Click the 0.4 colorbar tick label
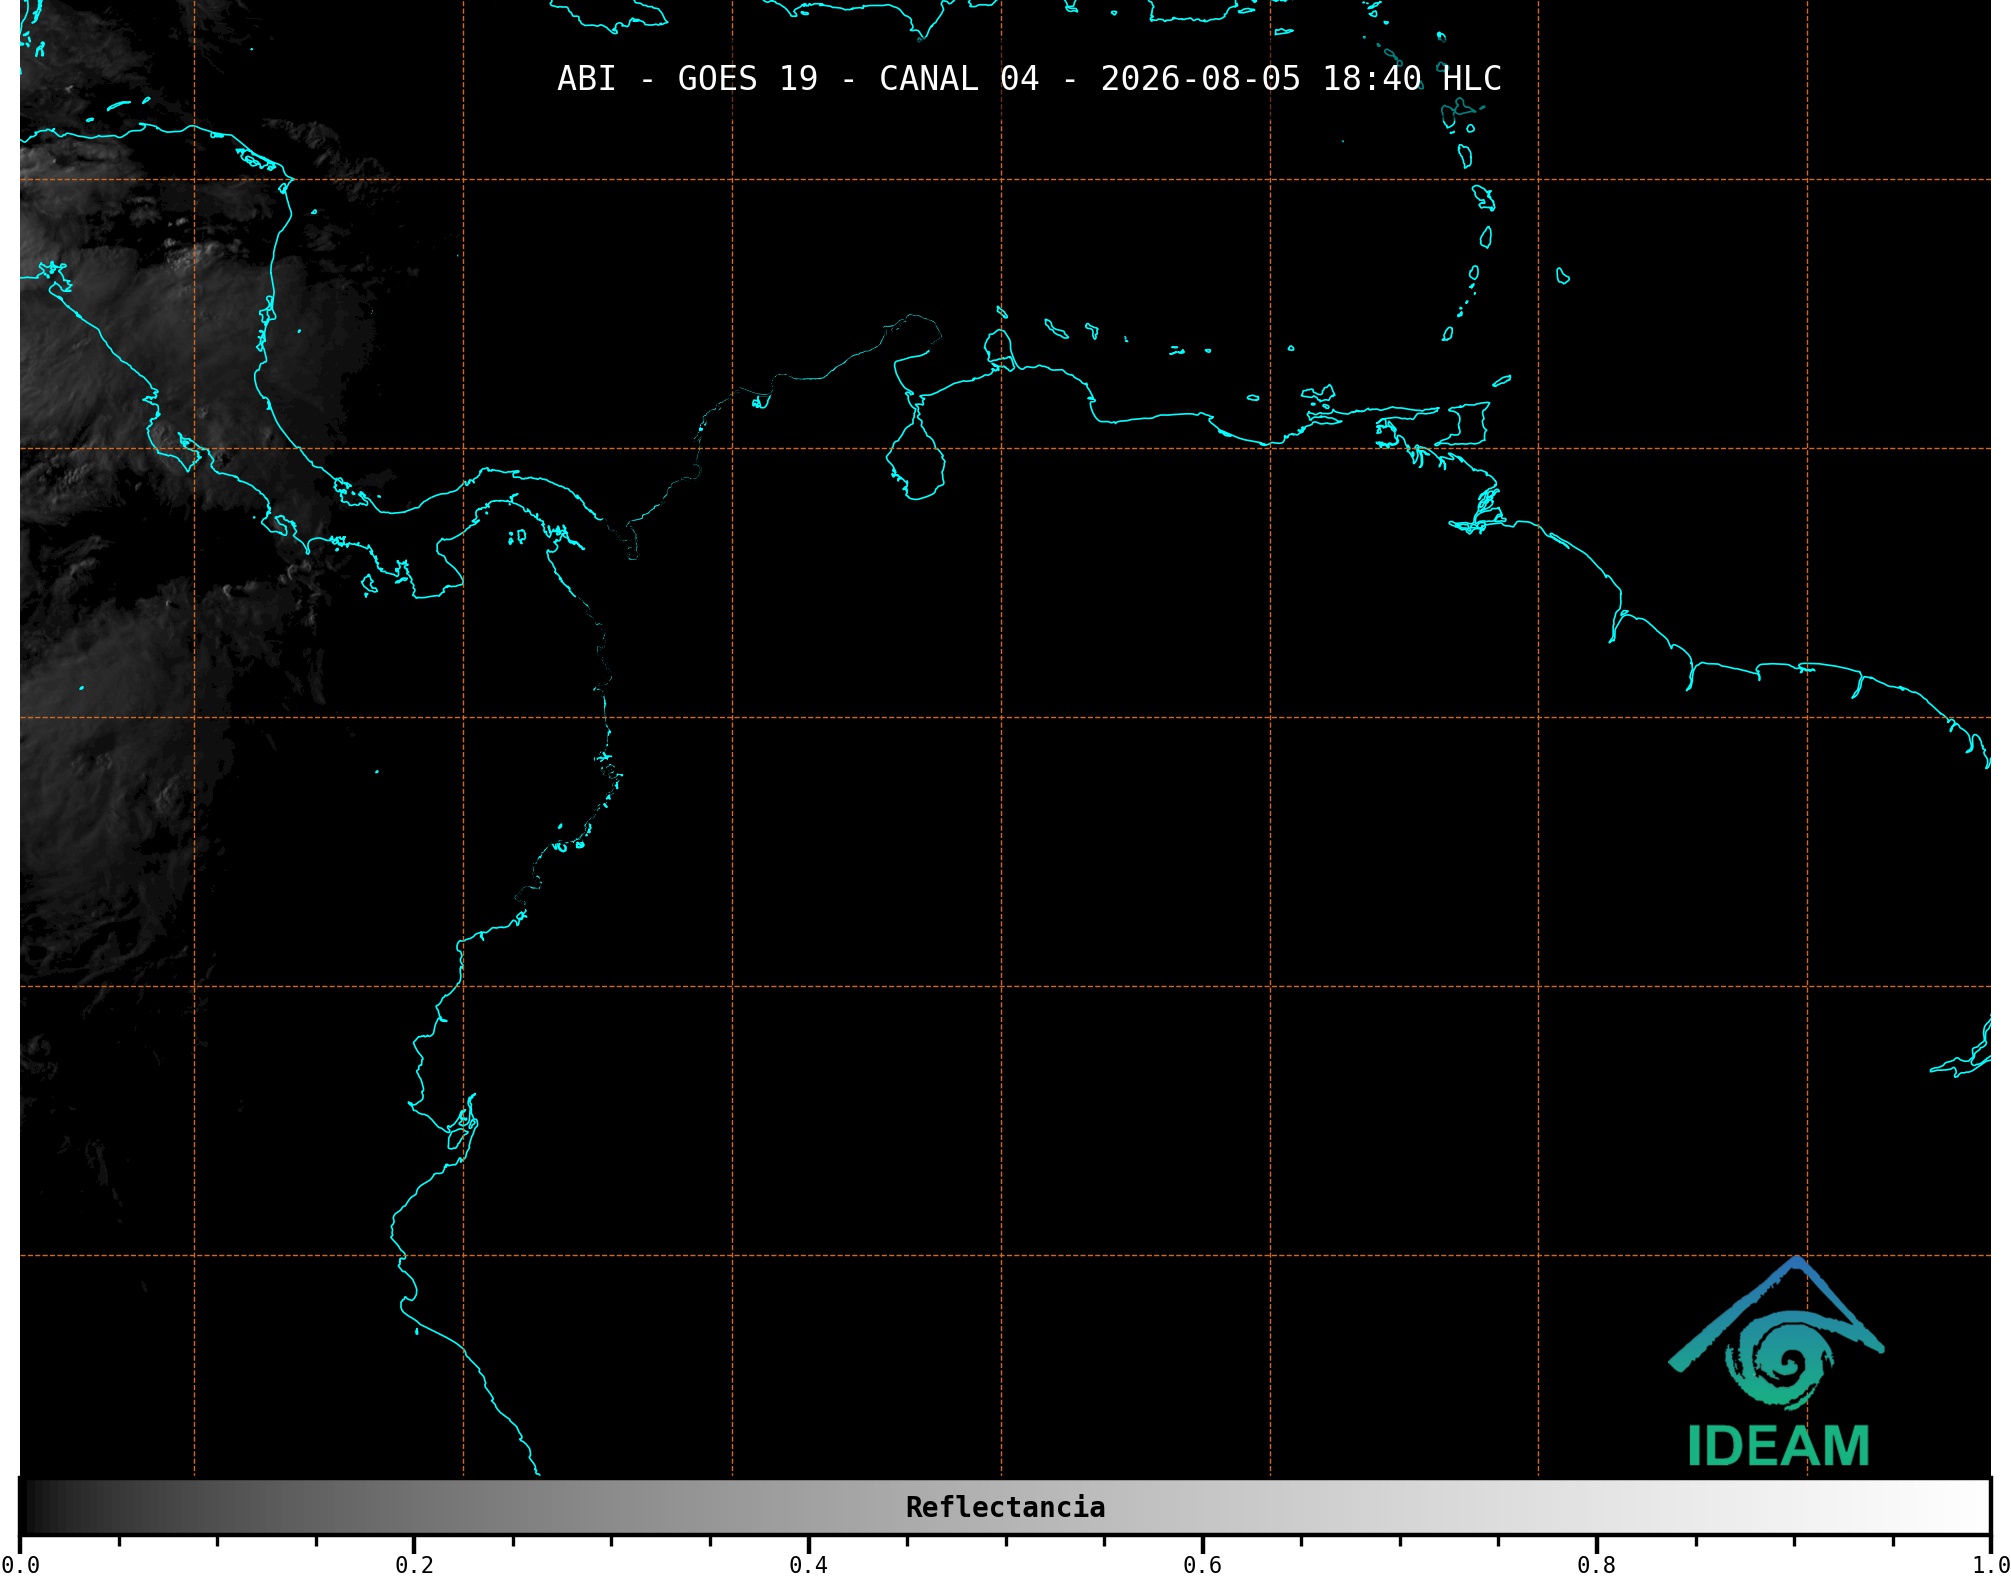Screen dimensions: 2011x1577 (x=808, y=1565)
